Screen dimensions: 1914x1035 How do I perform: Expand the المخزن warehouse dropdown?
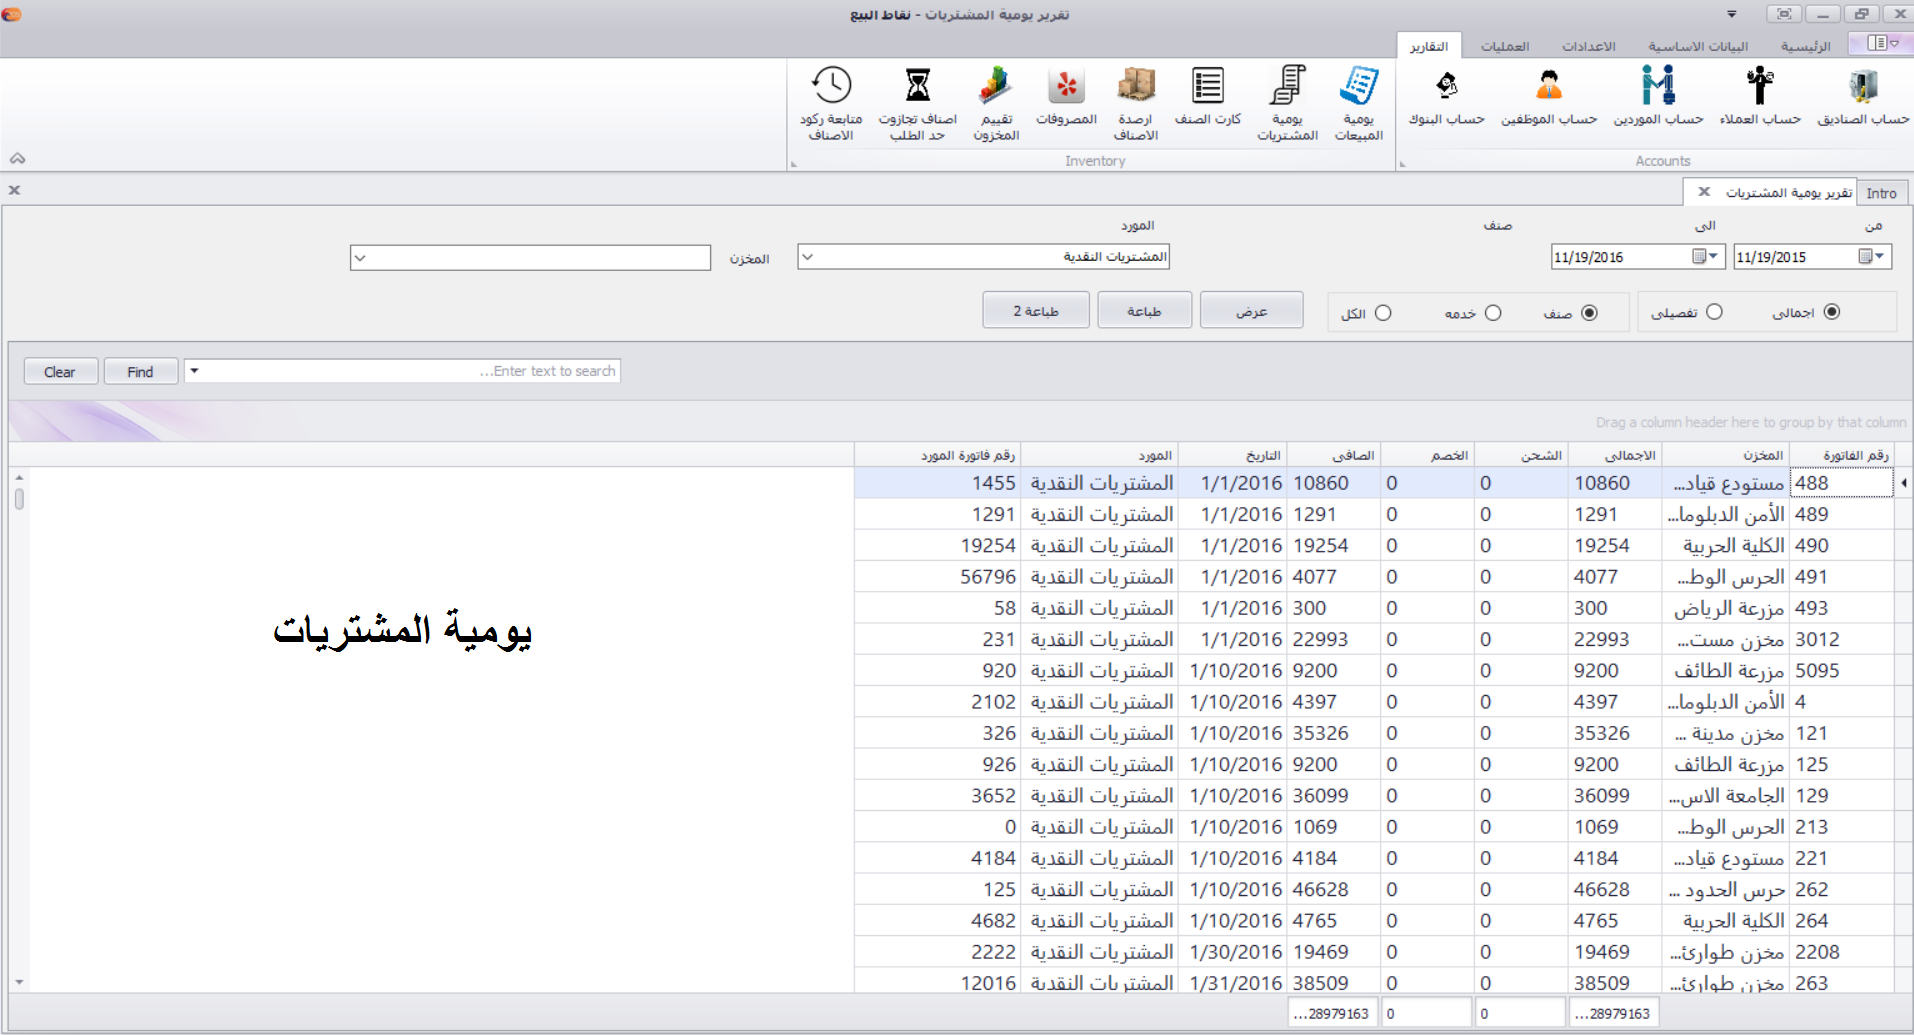[x=361, y=258]
